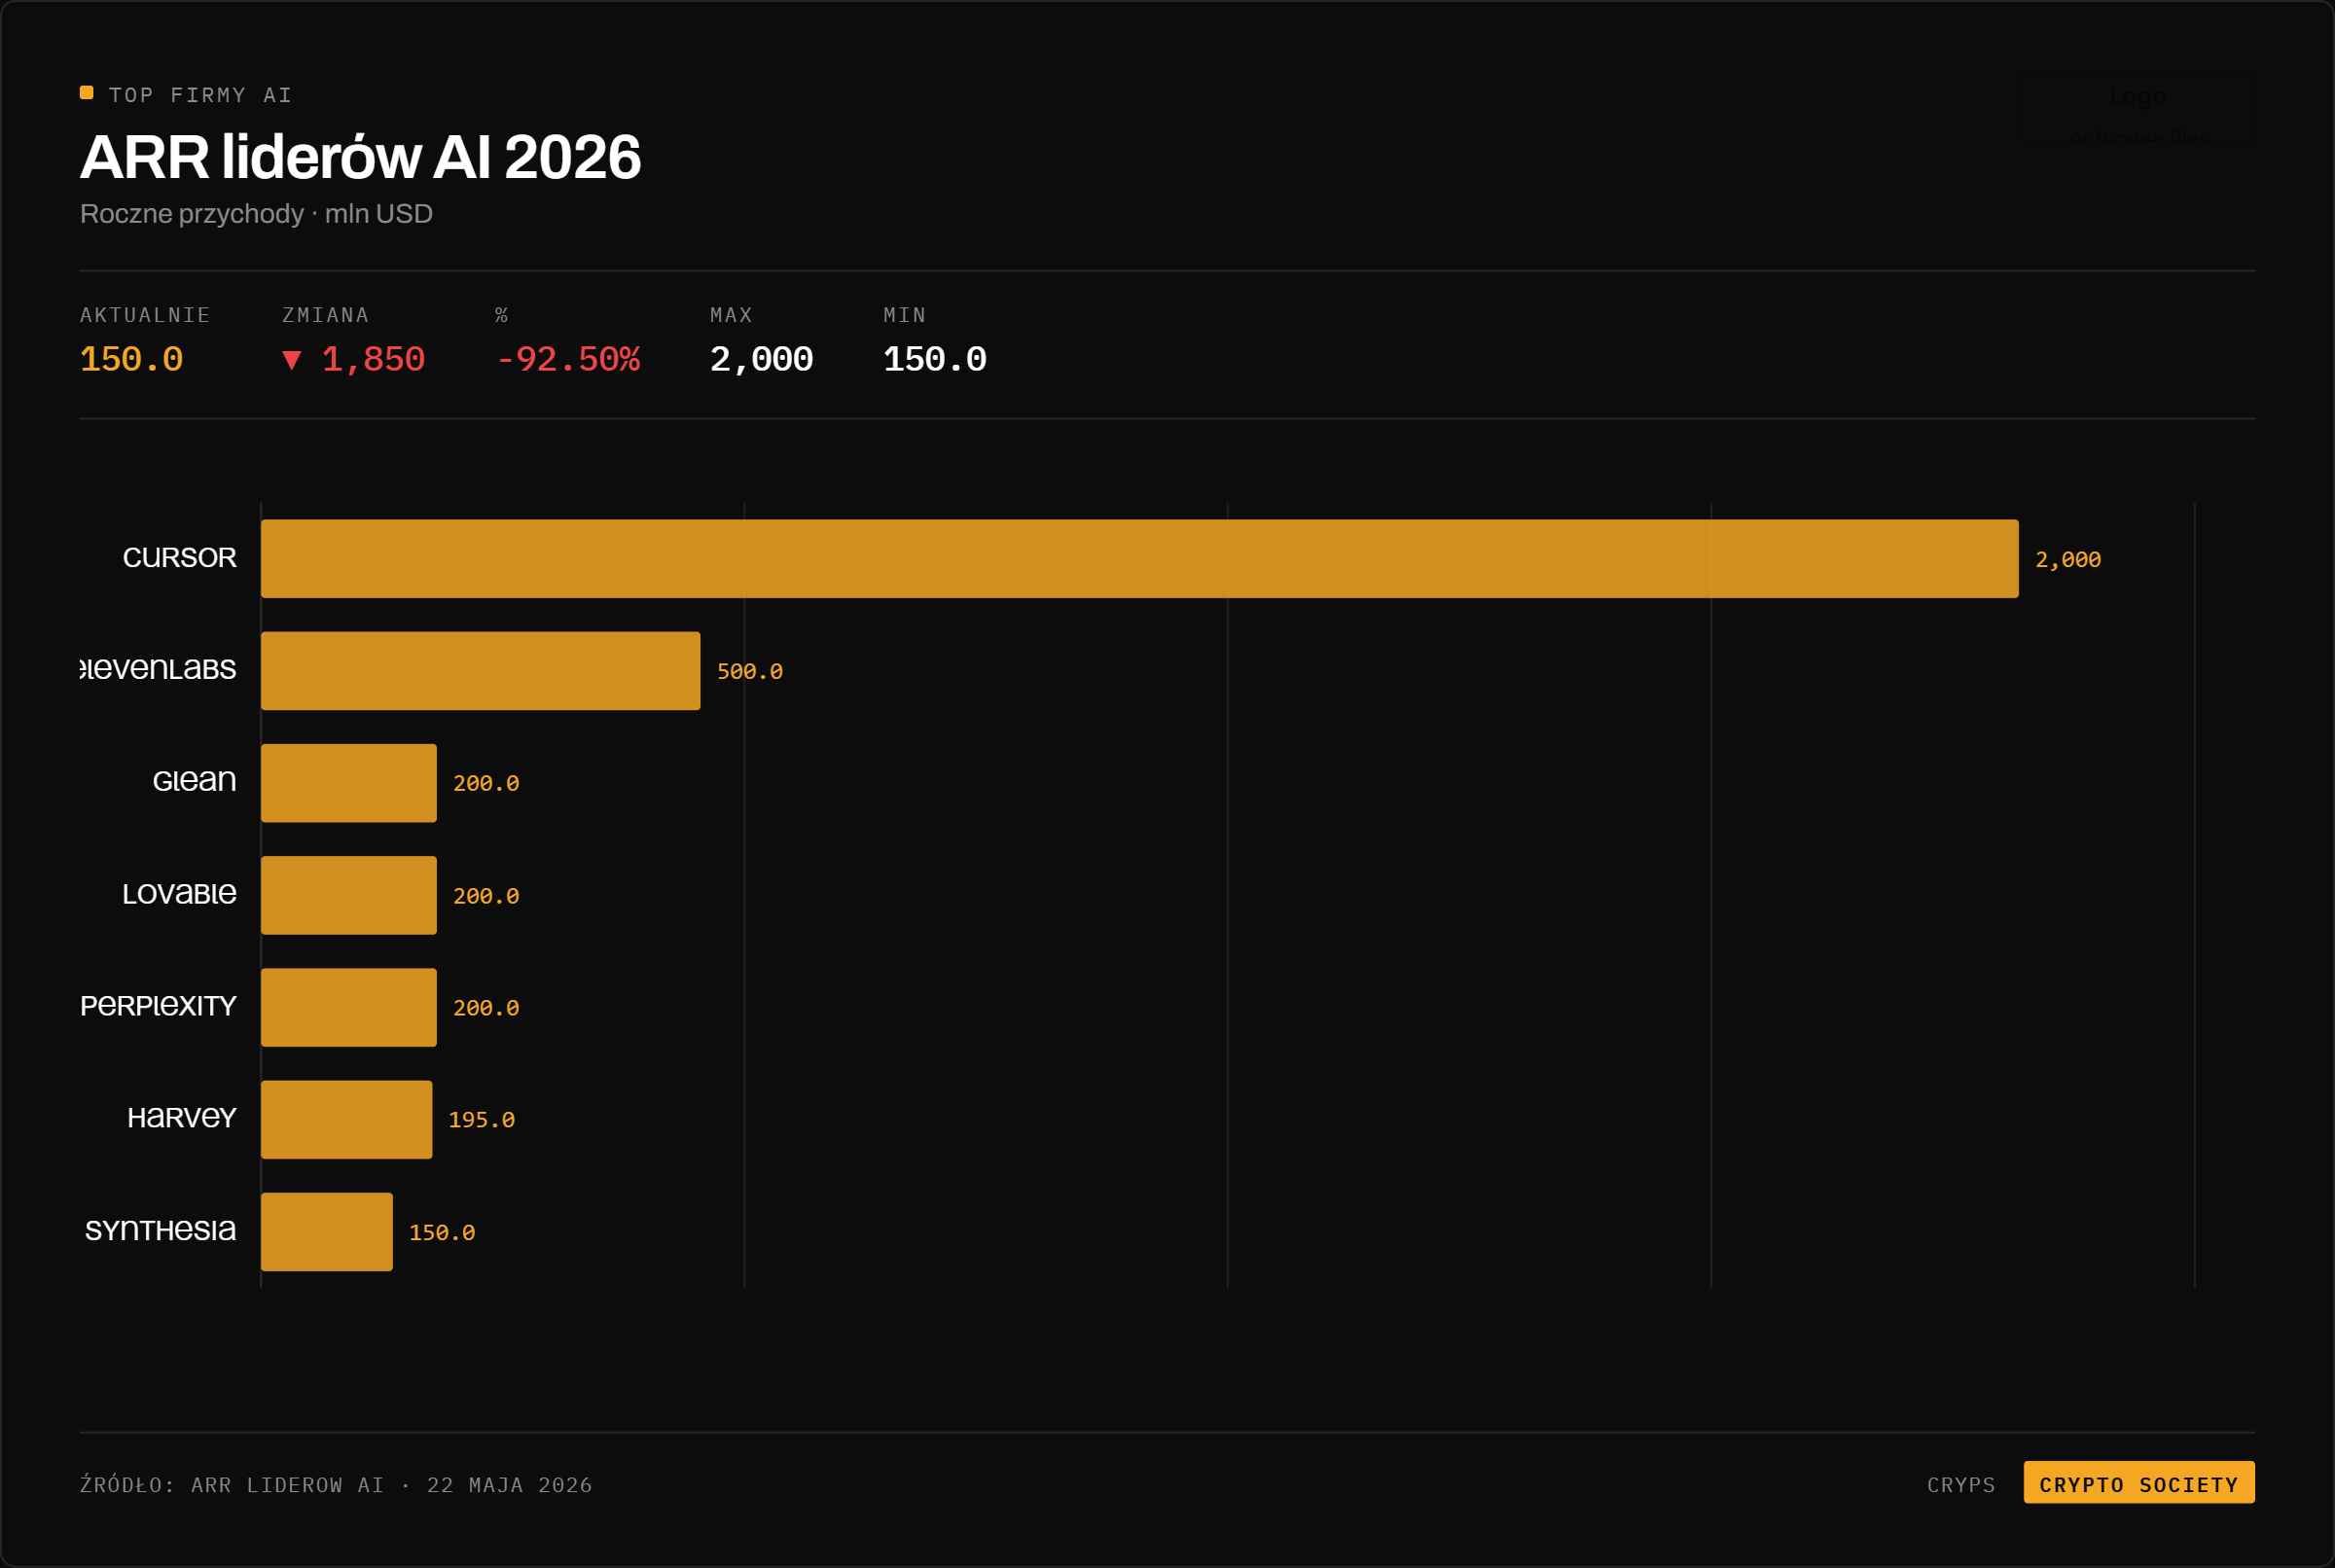Click the 500.0 bar value label
2335x1568 pixels.
click(750, 672)
